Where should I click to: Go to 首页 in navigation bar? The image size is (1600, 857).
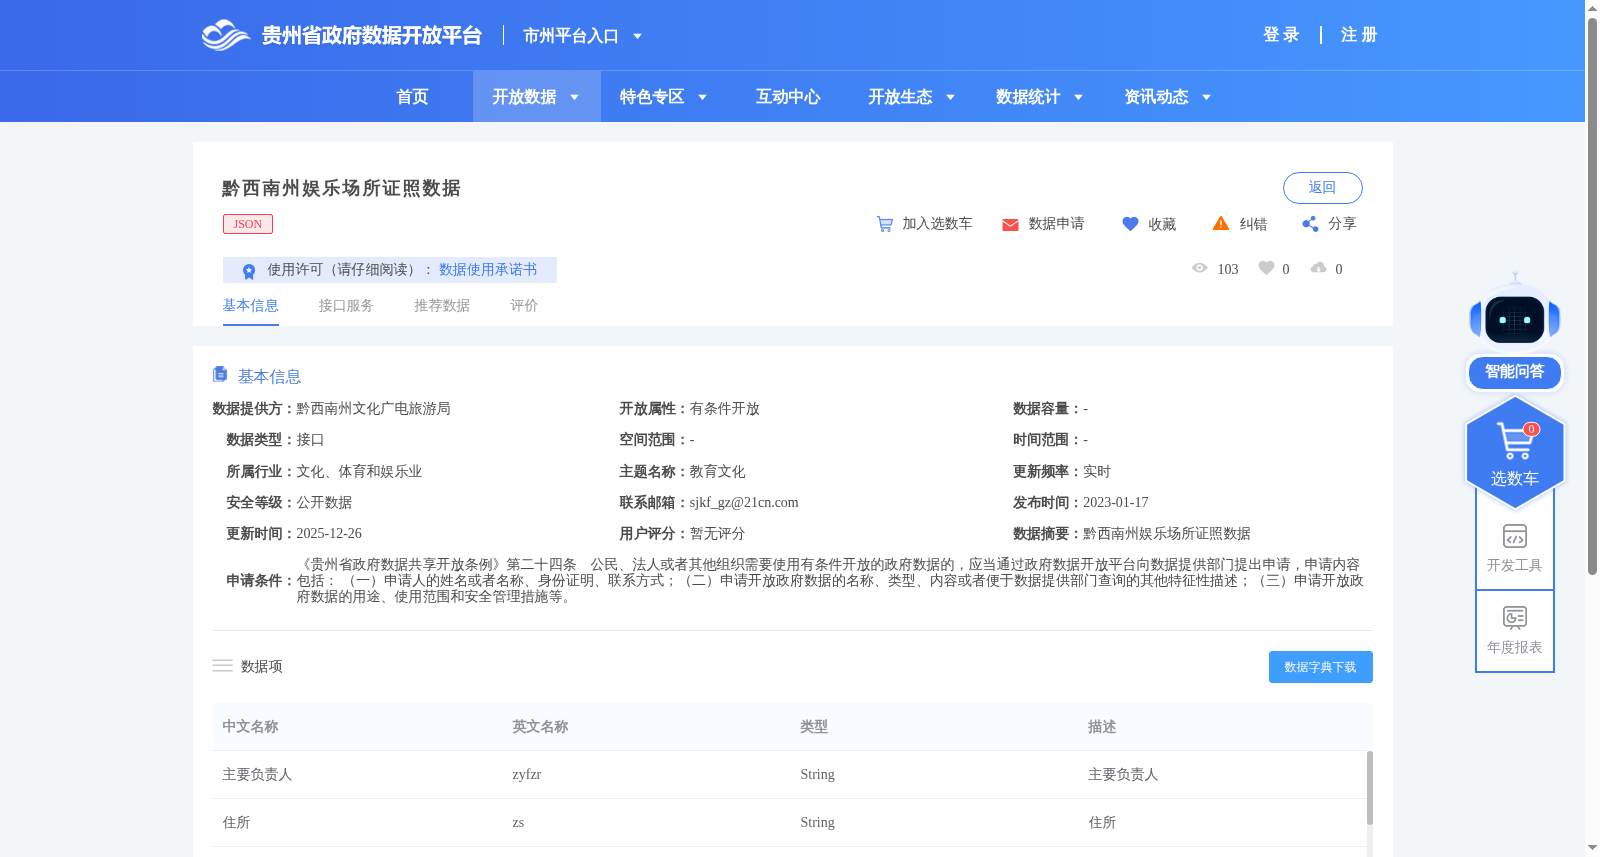[x=412, y=97]
